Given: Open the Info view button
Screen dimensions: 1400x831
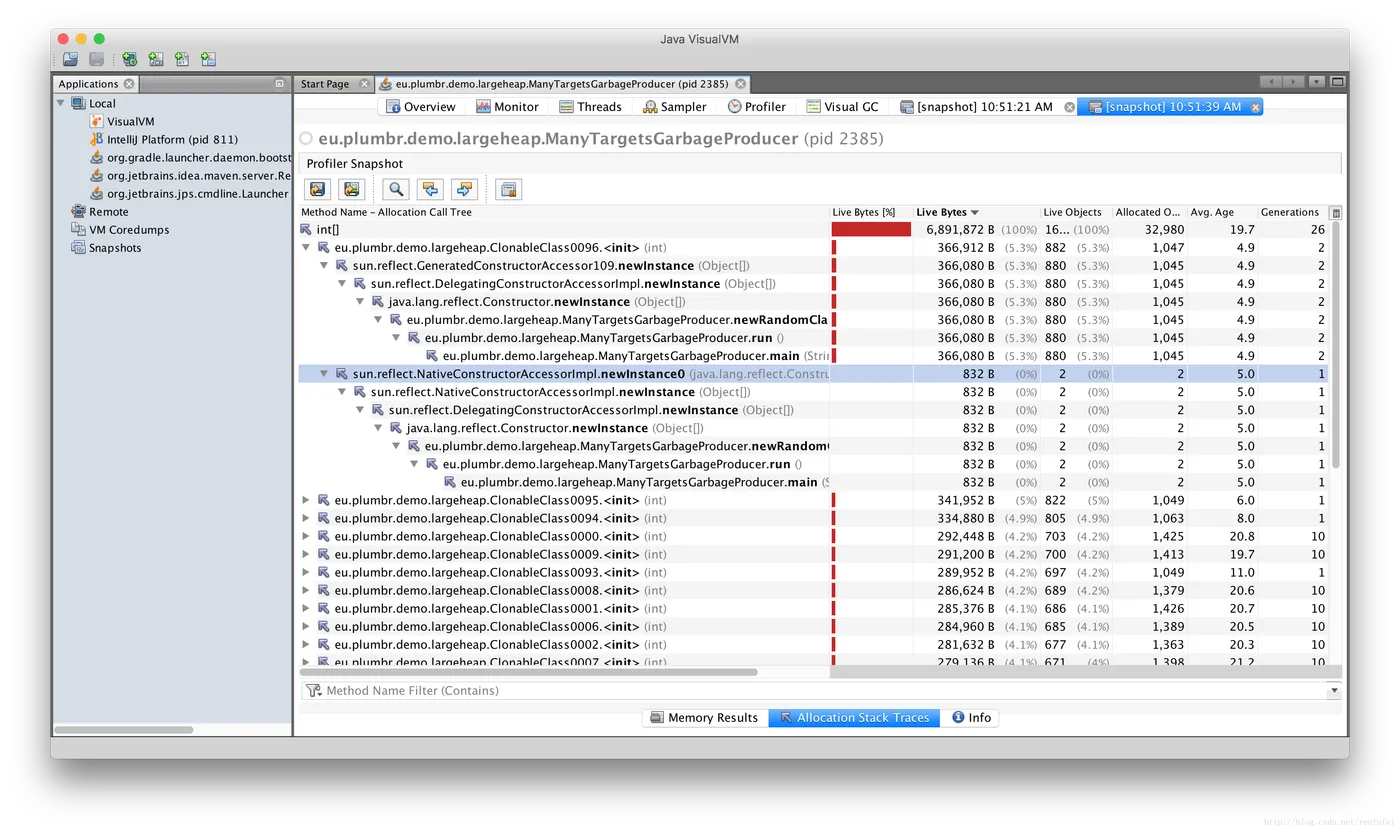Looking at the screenshot, I should click(971, 717).
